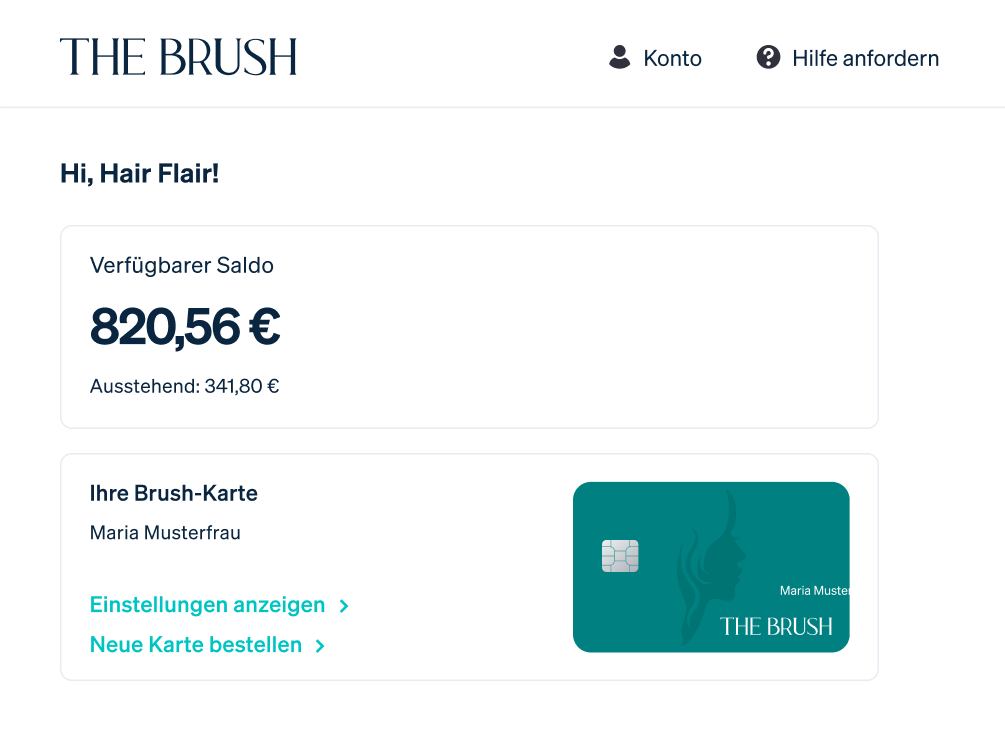This screenshot has width=1005, height=729.
Task: Click the cardholder name Maria Musterfrau
Action: click(165, 533)
